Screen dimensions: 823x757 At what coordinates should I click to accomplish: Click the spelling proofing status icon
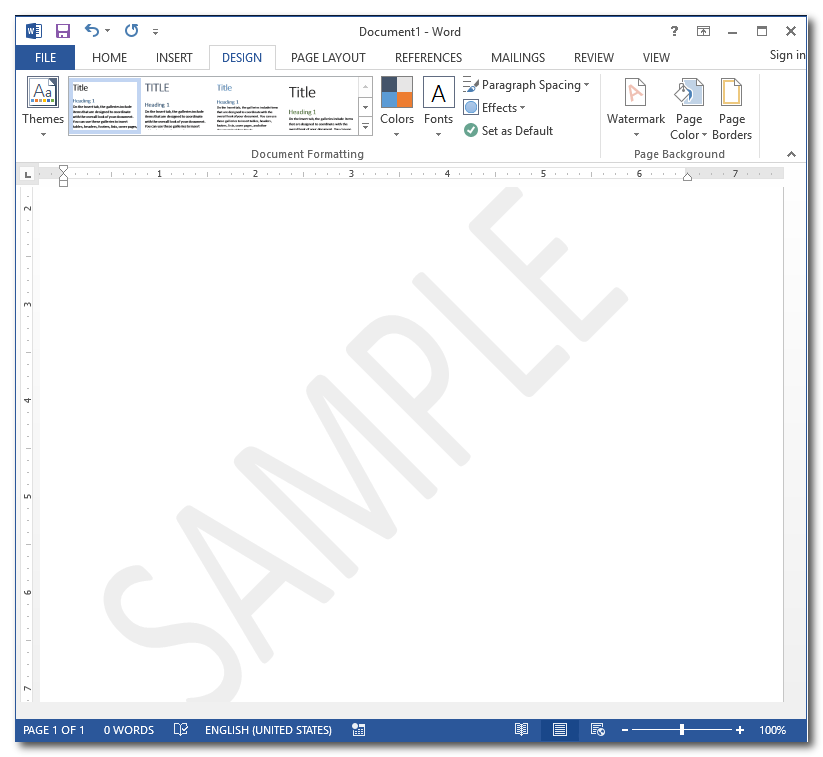(181, 730)
